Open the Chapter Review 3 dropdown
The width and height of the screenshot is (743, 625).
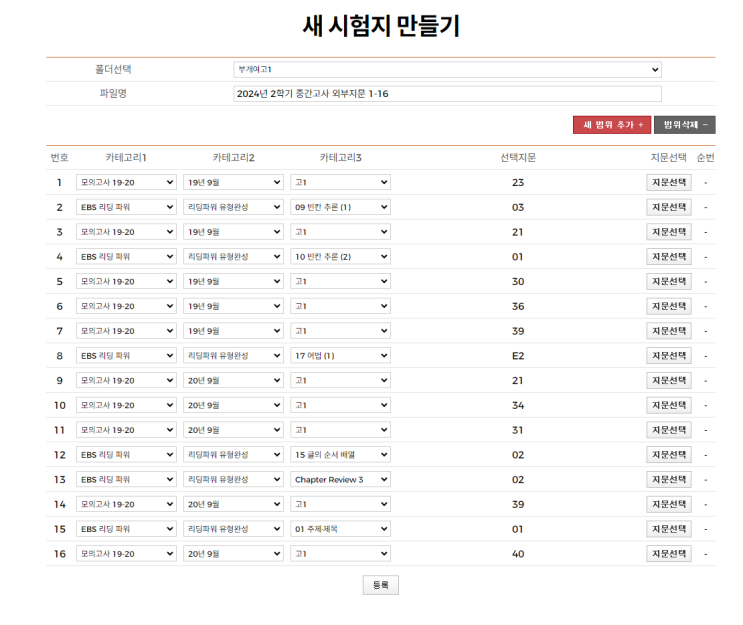[x=340, y=479]
